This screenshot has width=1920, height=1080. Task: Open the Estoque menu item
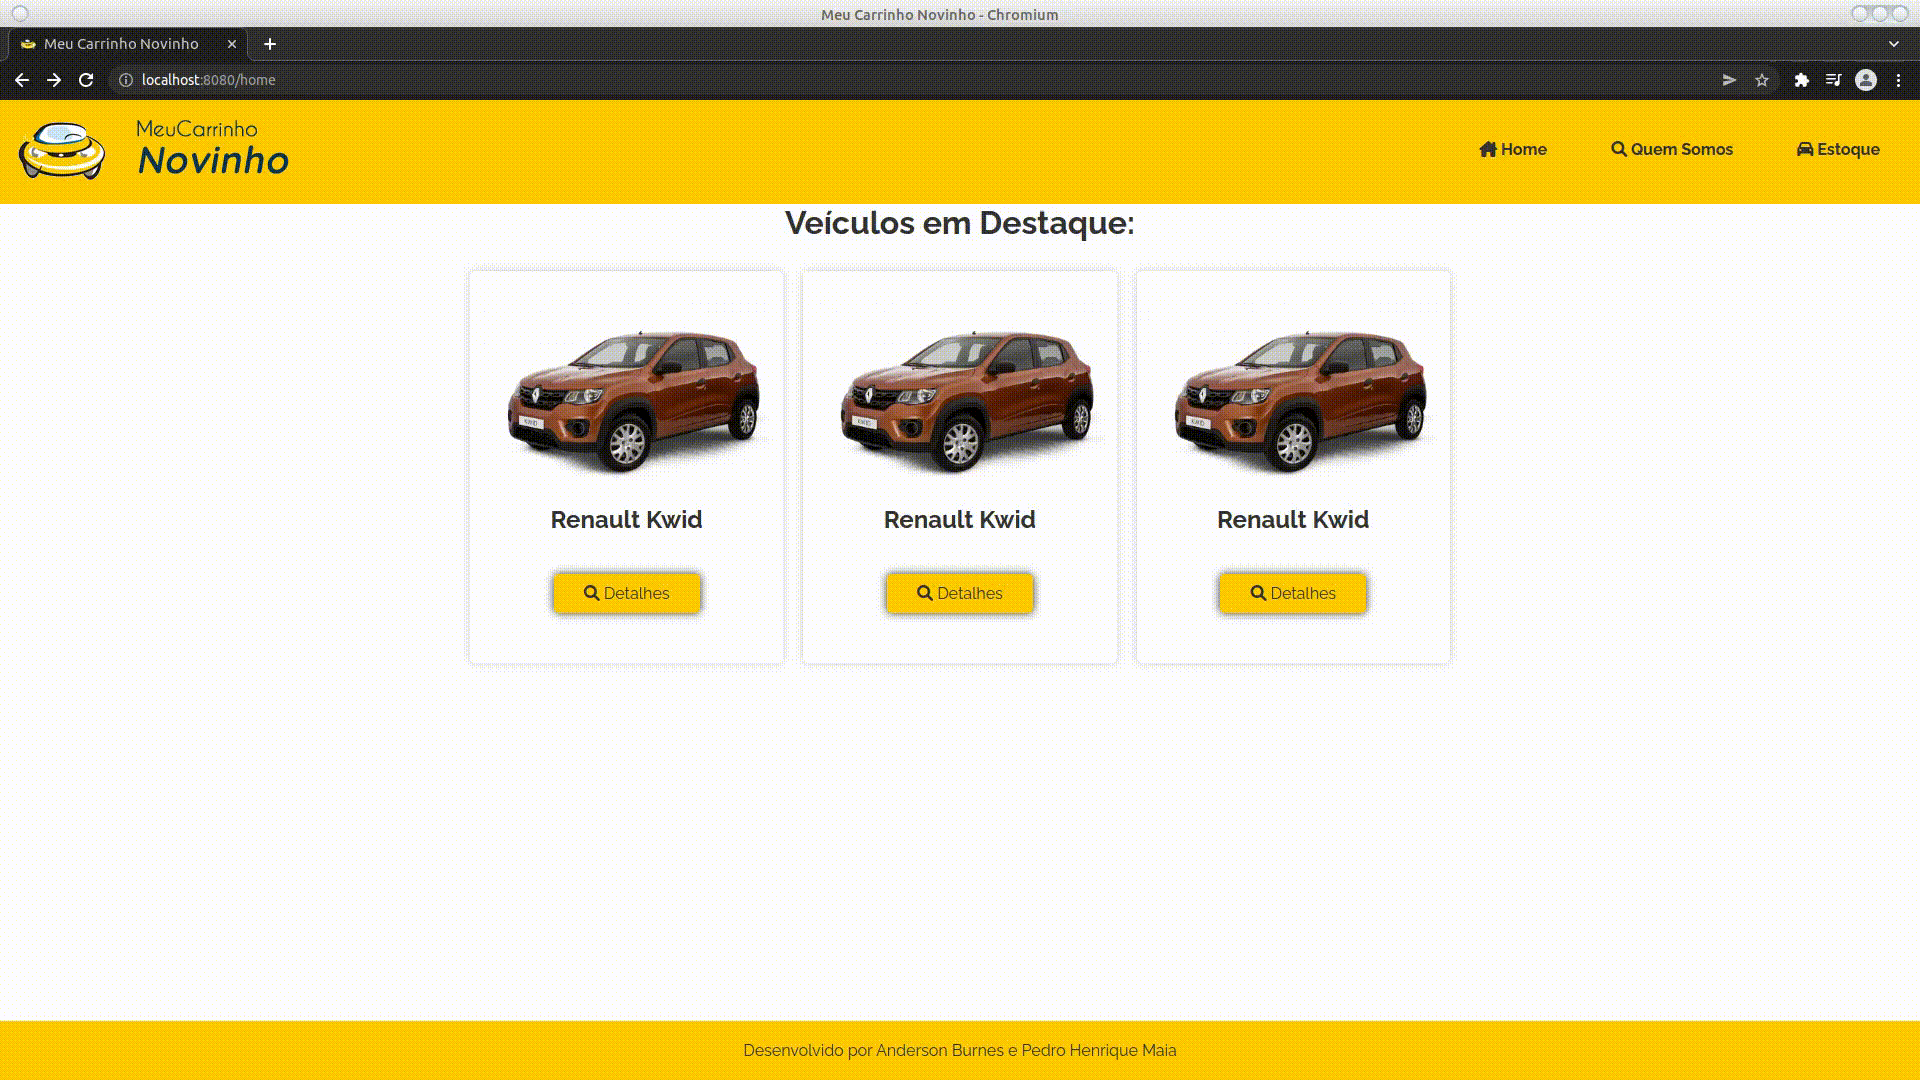1838,149
